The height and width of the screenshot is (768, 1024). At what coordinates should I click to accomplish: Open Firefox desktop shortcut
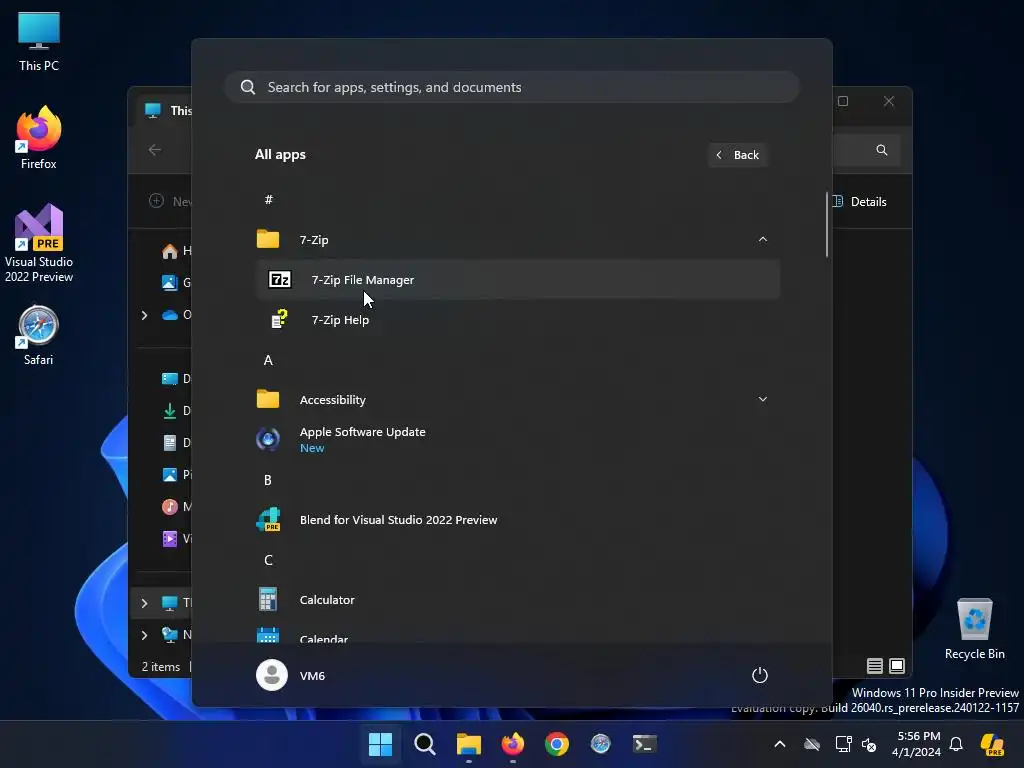pyautogui.click(x=39, y=138)
